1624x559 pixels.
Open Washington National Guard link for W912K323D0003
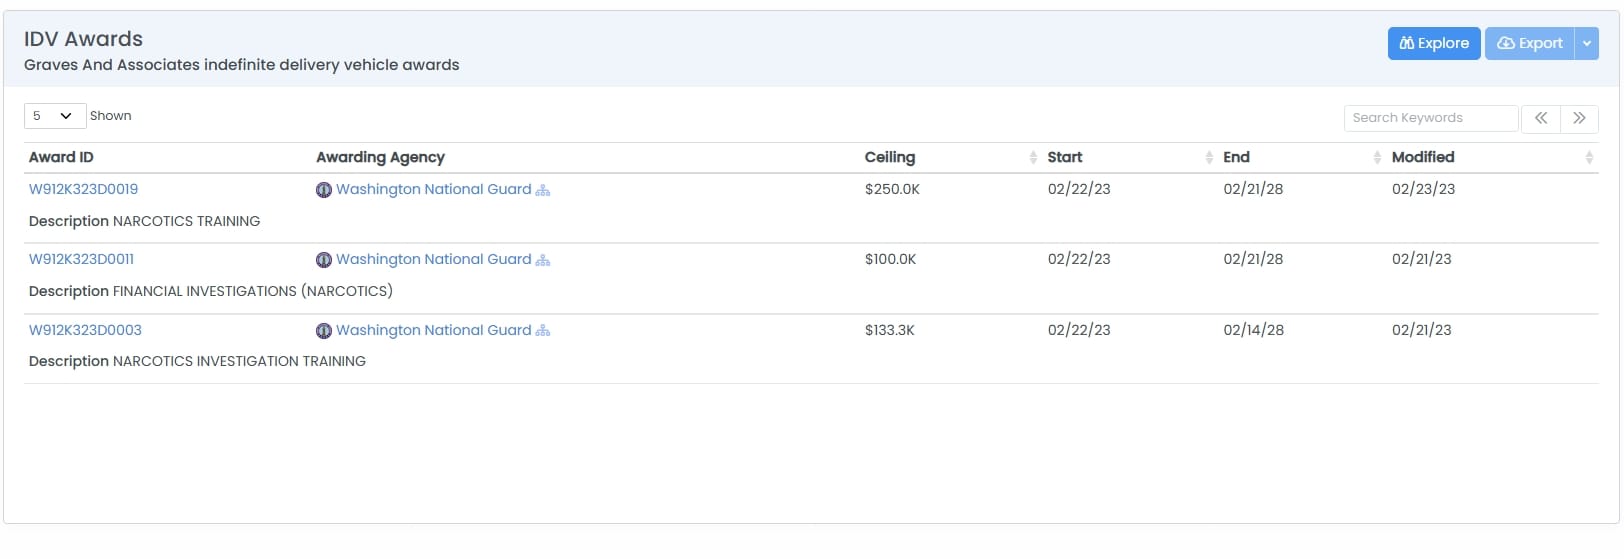(433, 330)
